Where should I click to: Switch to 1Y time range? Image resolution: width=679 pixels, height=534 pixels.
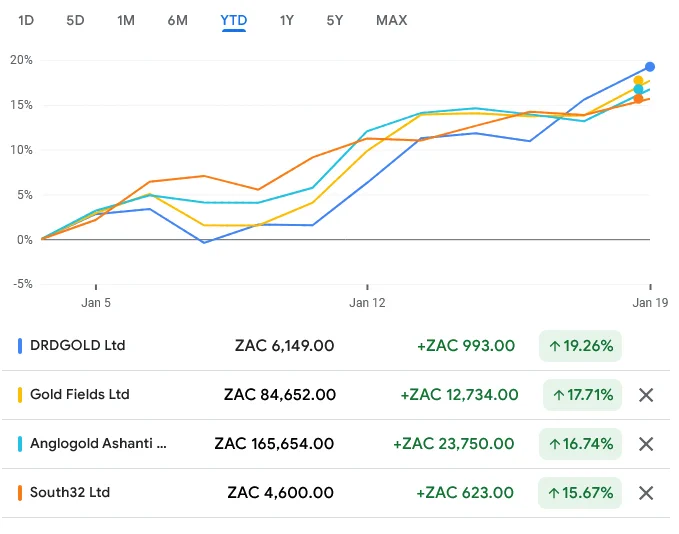pyautogui.click(x=287, y=20)
